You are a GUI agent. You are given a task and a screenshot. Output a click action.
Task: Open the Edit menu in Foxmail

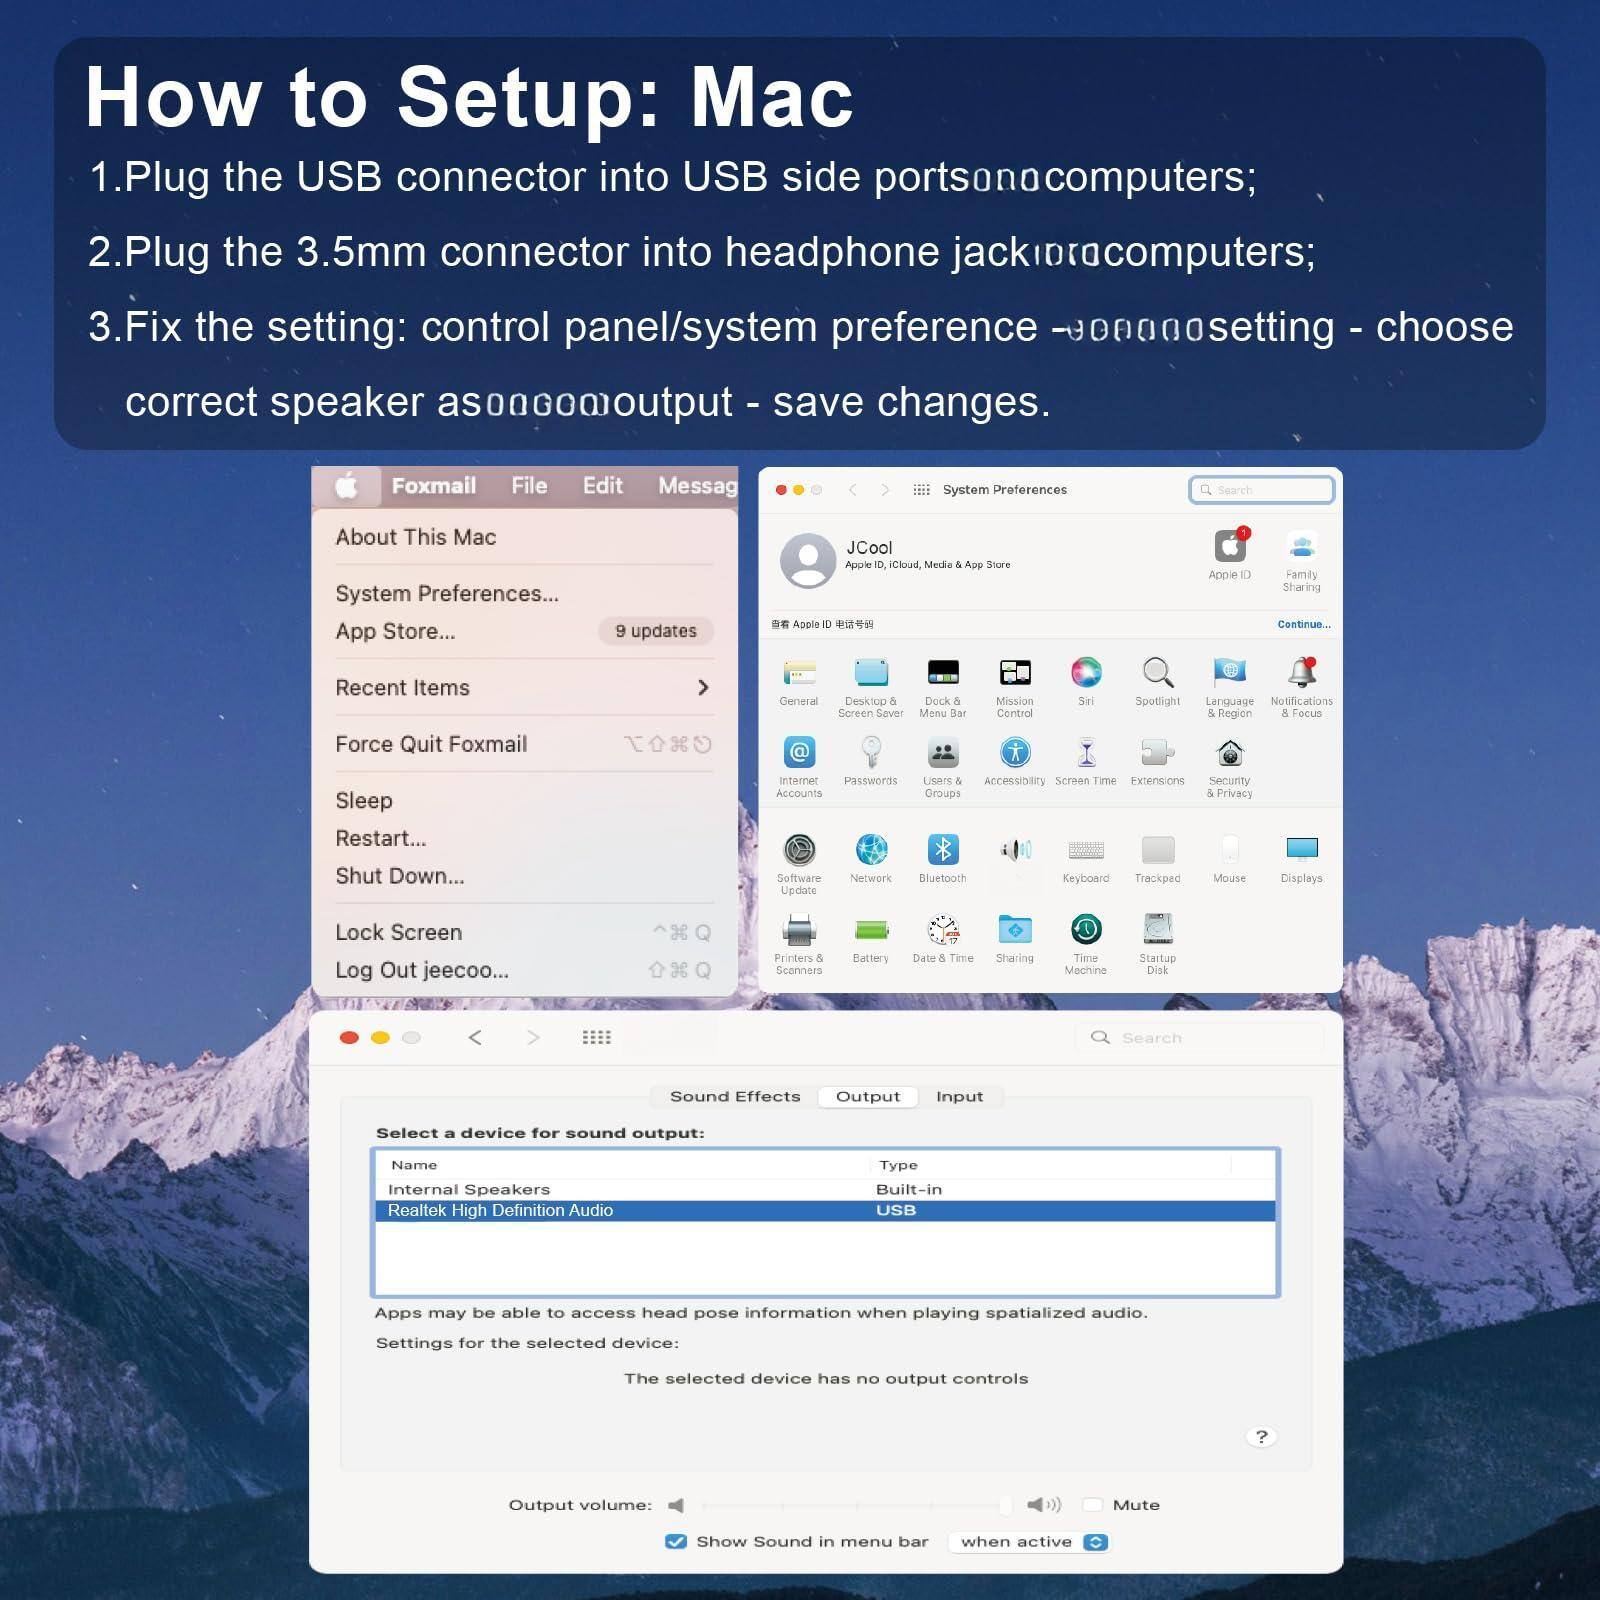602,486
